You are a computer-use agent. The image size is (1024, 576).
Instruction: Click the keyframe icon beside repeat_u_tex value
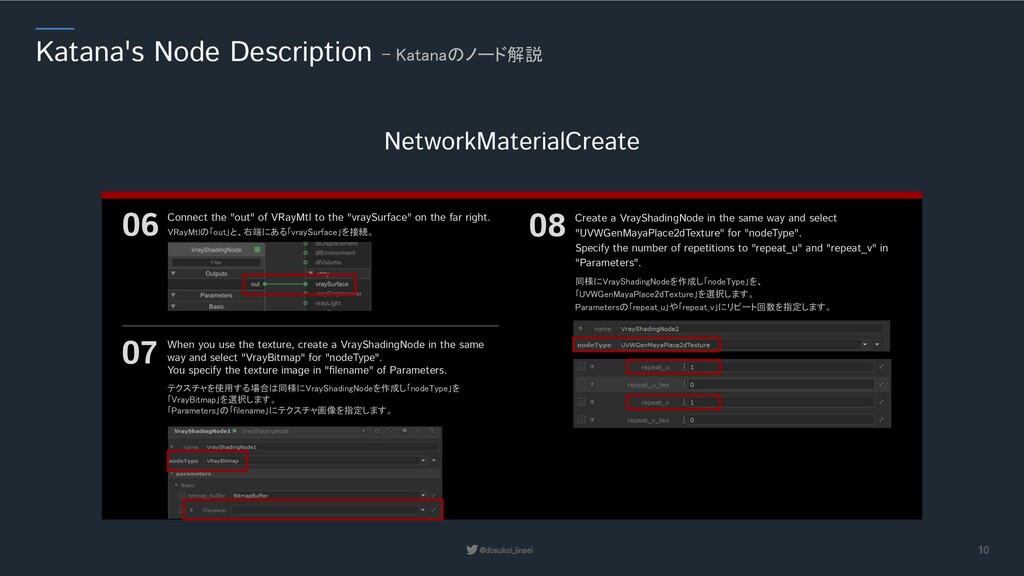pyautogui.click(x=684, y=385)
